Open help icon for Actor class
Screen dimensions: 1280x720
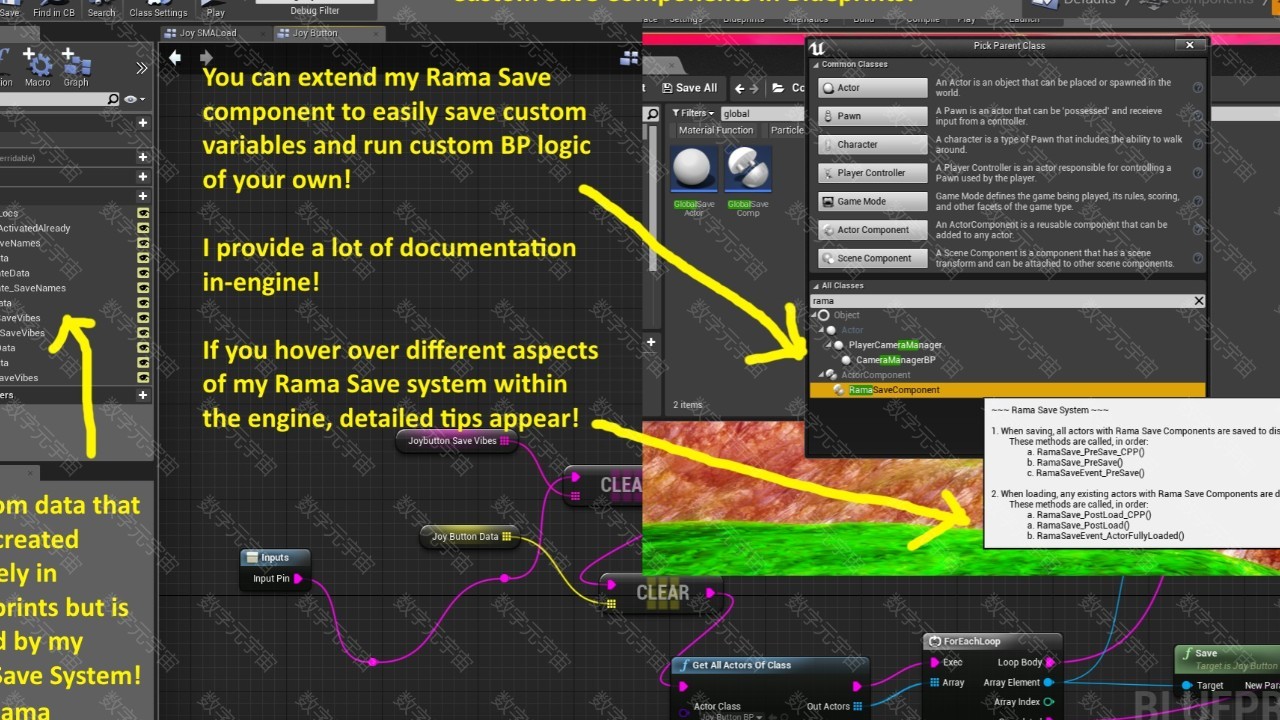(1198, 88)
